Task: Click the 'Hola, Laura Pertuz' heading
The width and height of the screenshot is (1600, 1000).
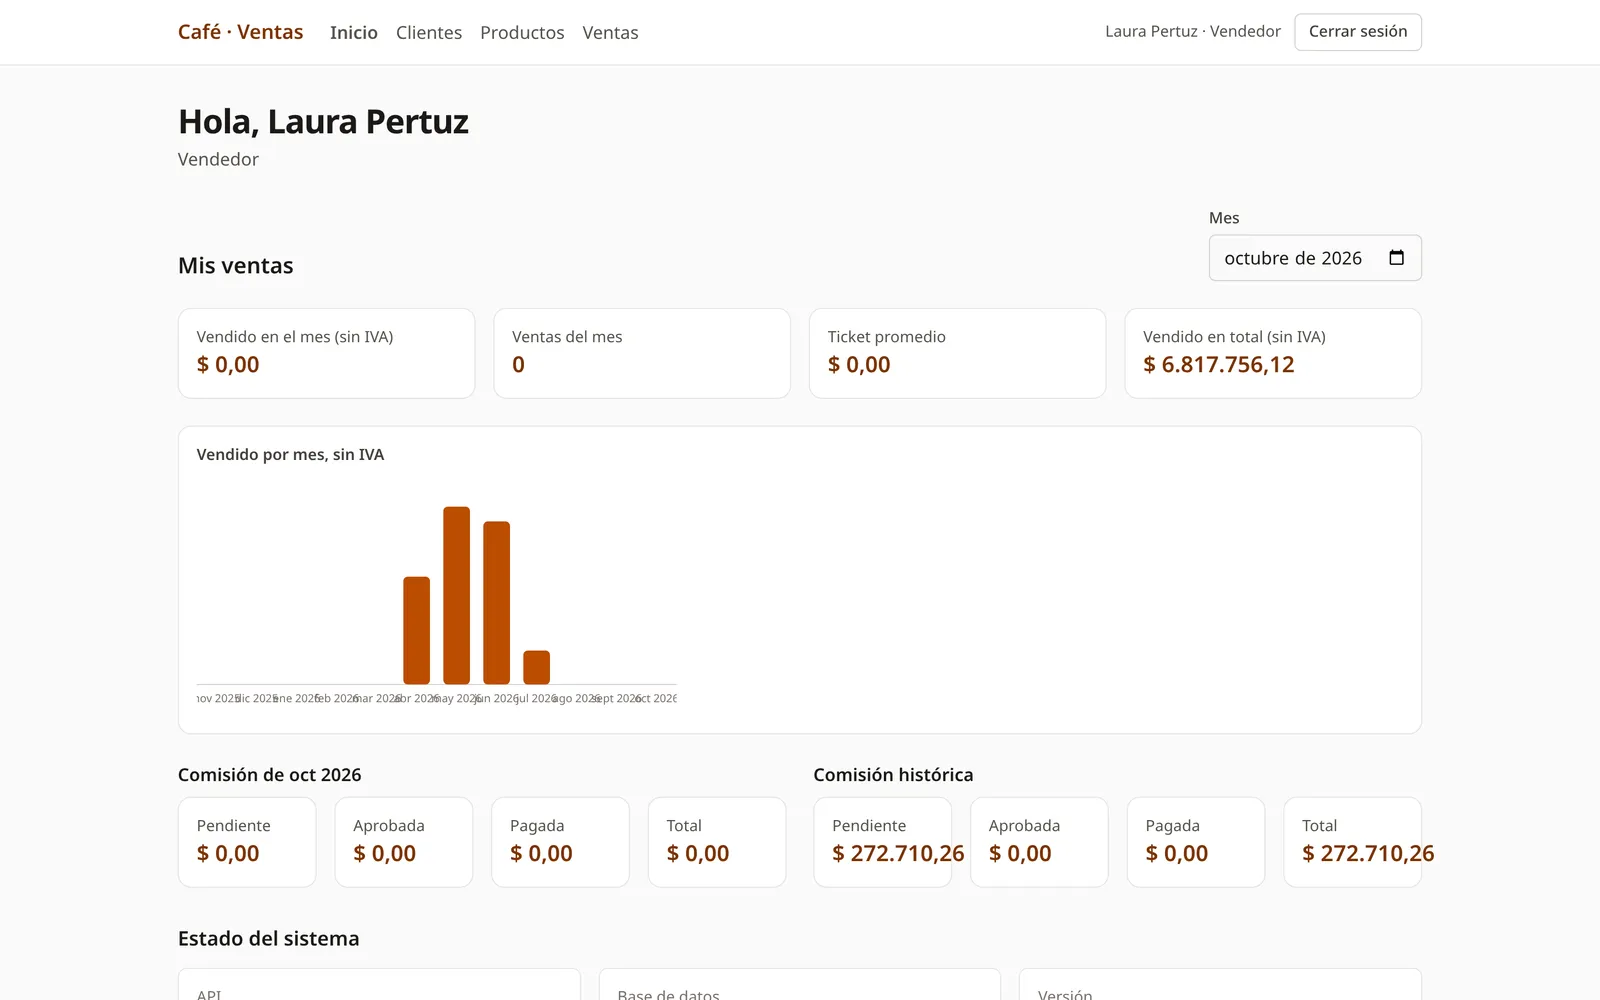Action: [323, 122]
